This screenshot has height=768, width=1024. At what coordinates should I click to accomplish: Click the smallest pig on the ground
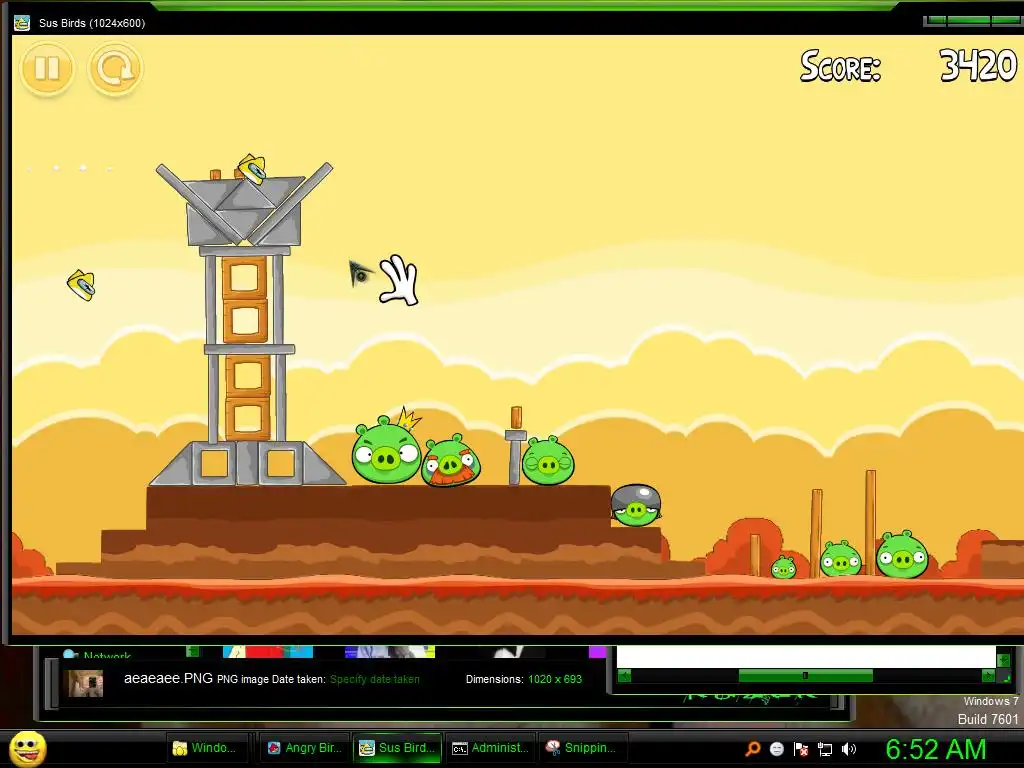coord(784,568)
